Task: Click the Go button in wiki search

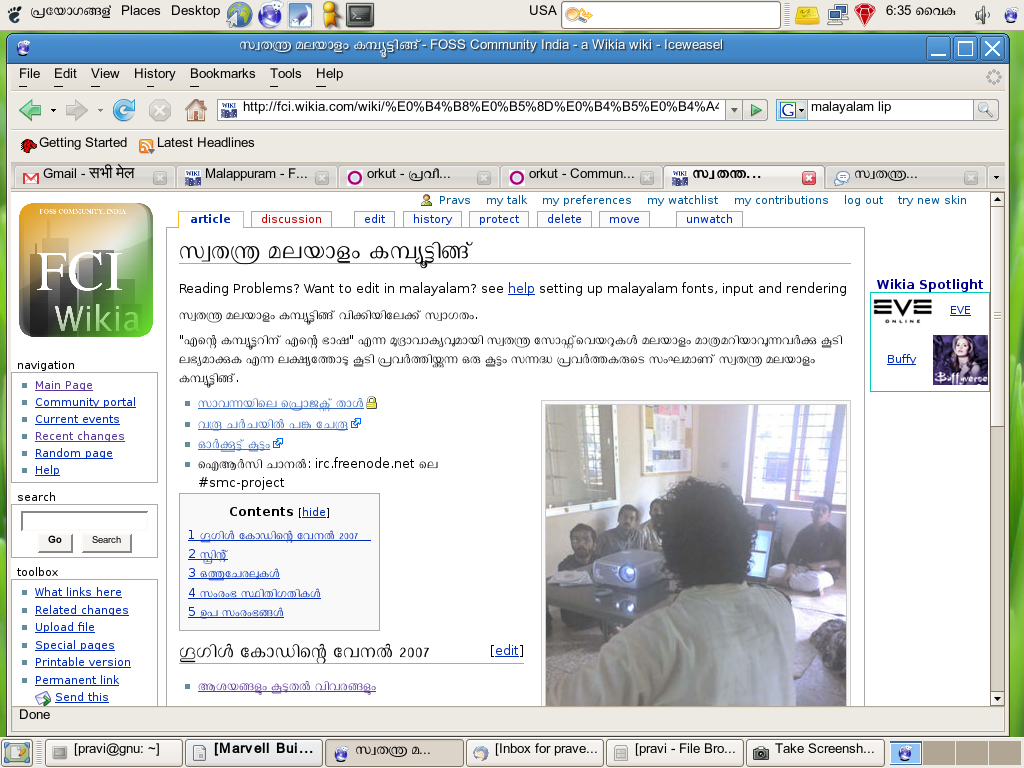Action: point(55,540)
